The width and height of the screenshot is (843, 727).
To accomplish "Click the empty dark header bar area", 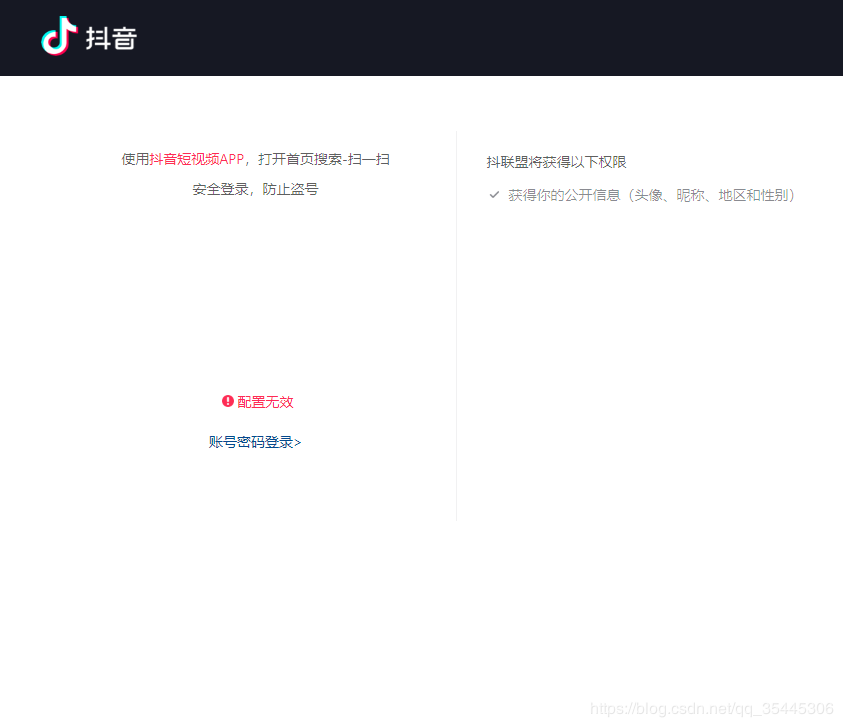I will (500, 38).
